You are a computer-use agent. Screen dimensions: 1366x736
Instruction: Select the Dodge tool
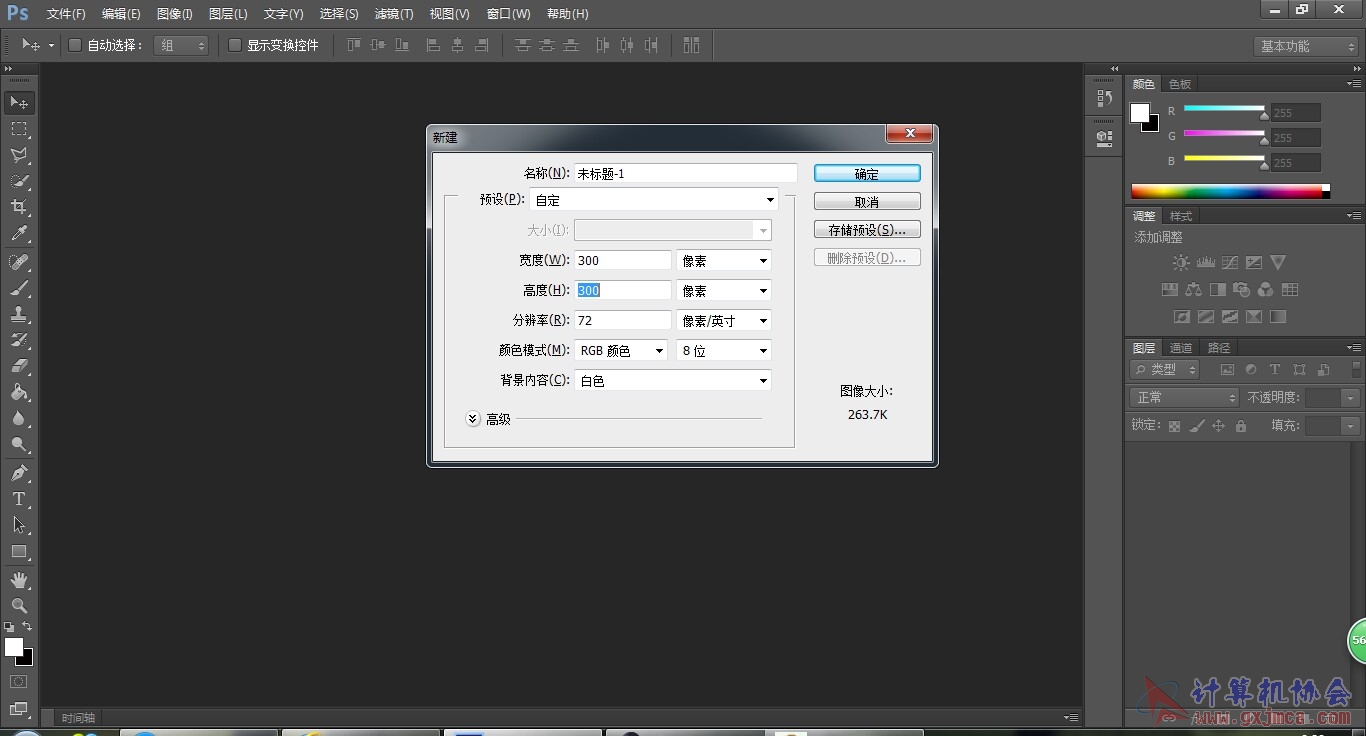pos(19,444)
